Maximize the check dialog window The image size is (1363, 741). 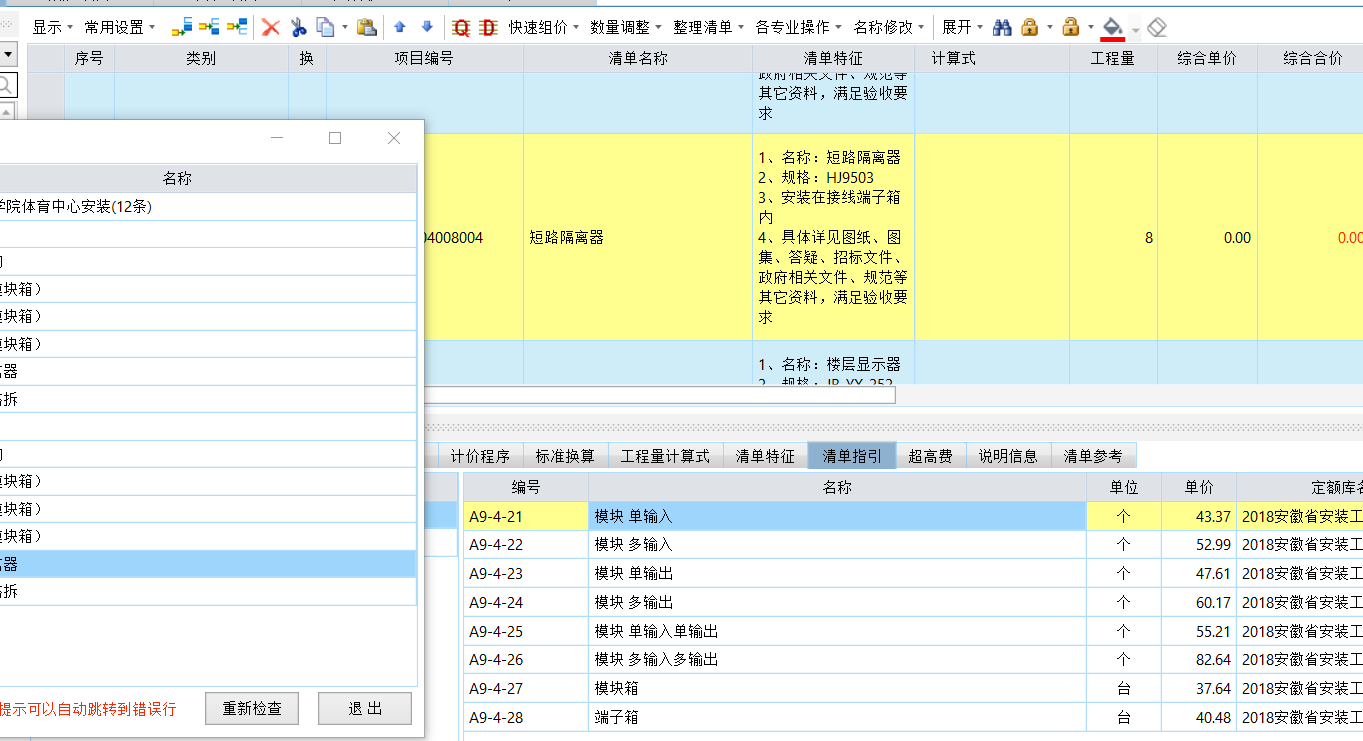335,138
